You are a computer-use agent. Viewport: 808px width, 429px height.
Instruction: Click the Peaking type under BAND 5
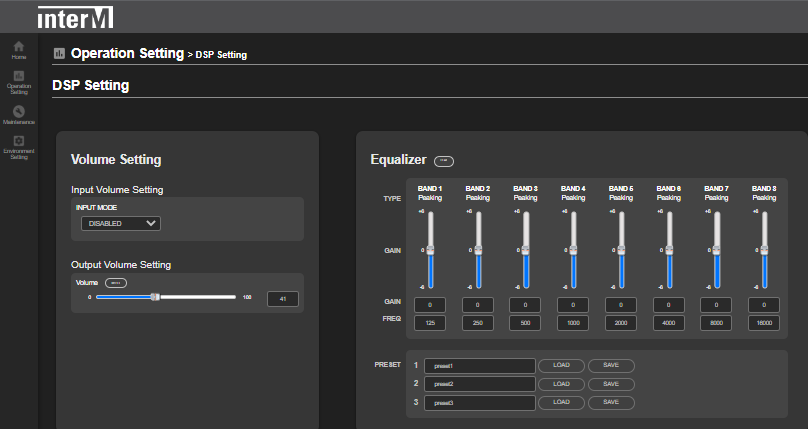621,198
